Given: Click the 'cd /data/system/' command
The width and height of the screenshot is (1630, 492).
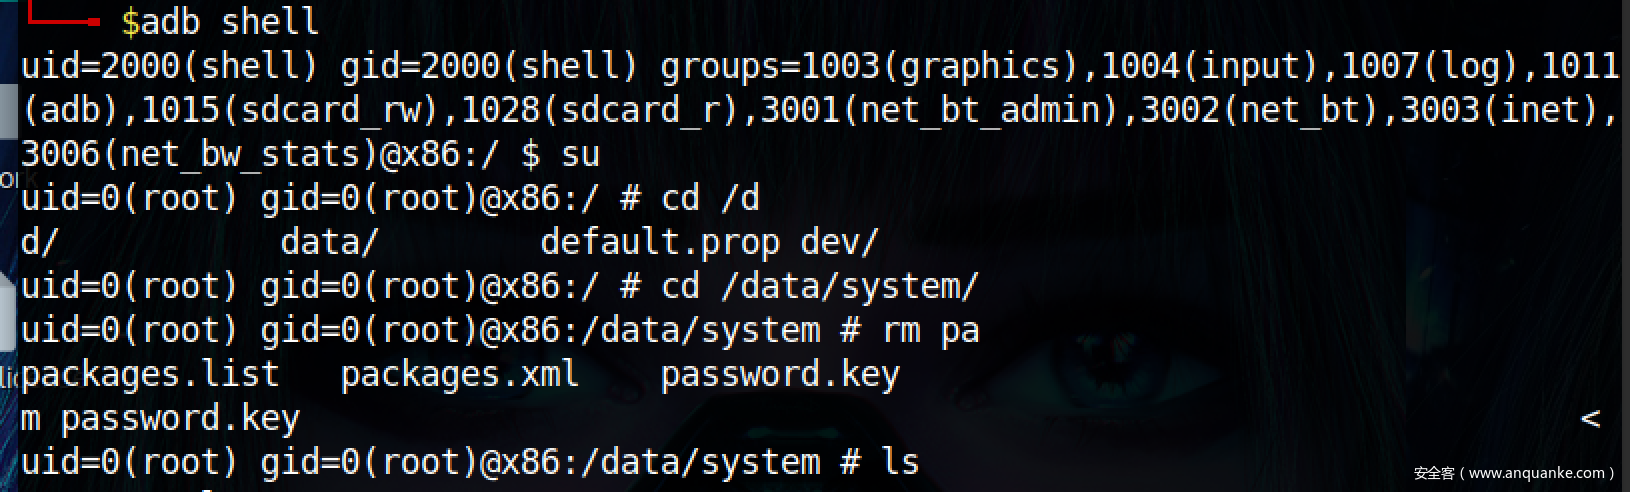Looking at the screenshot, I should [819, 286].
